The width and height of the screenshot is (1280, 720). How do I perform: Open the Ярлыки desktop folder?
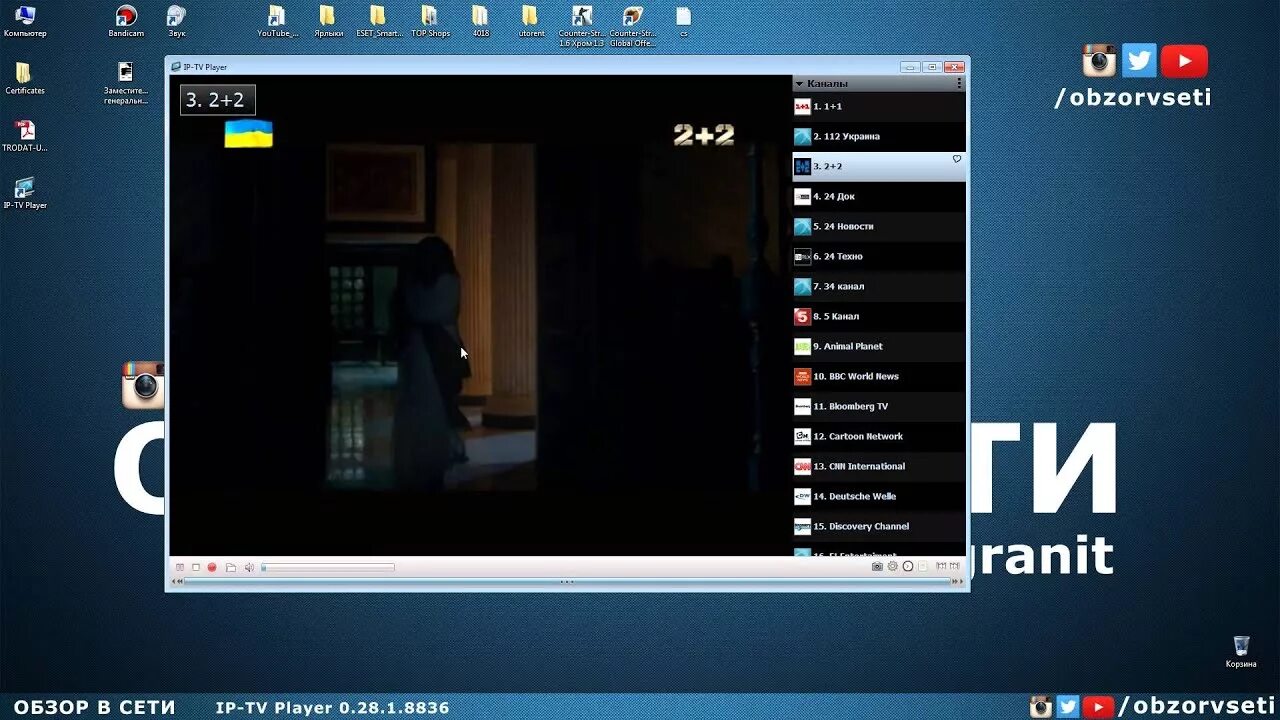[x=328, y=21]
